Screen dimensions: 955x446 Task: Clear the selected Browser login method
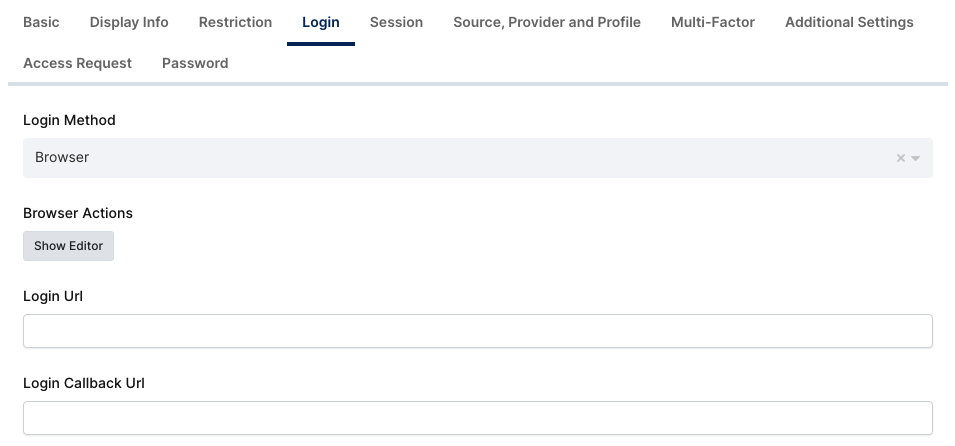pyautogui.click(x=900, y=158)
